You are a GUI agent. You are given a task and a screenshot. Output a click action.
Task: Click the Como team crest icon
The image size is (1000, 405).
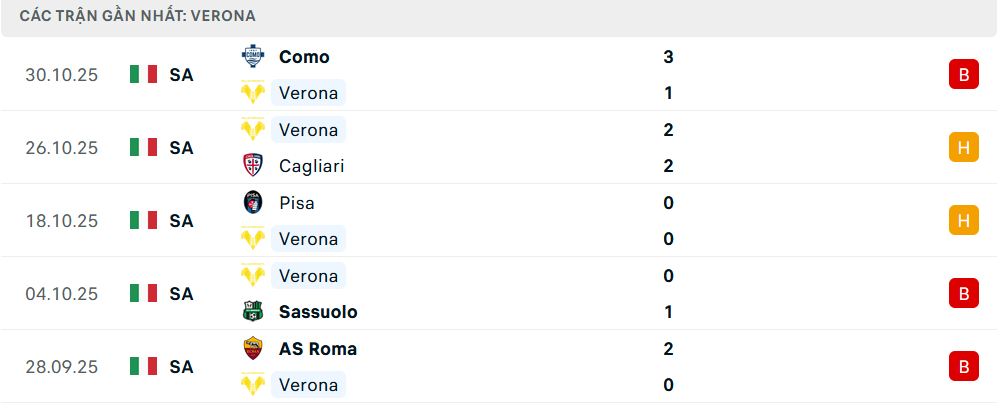pos(252,57)
